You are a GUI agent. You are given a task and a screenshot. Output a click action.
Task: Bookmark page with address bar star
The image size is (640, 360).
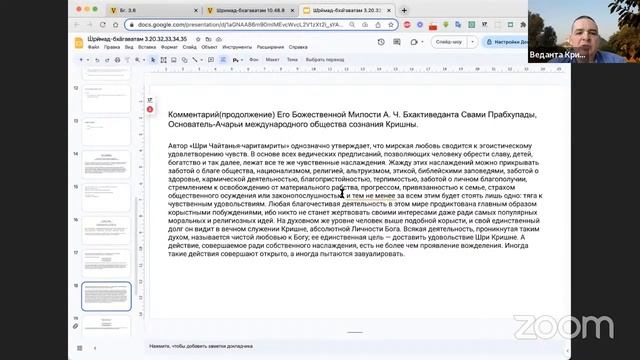point(391,24)
